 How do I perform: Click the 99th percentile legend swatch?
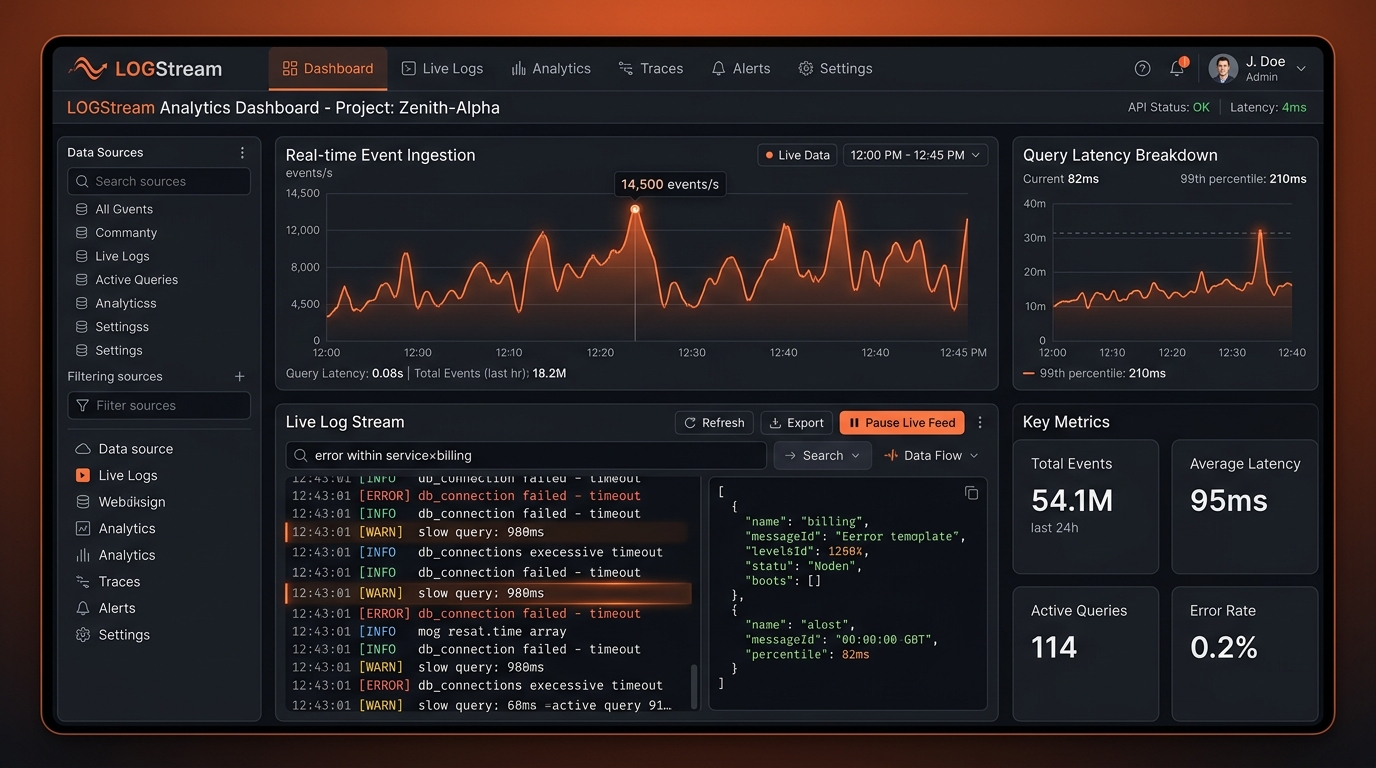coord(1029,373)
